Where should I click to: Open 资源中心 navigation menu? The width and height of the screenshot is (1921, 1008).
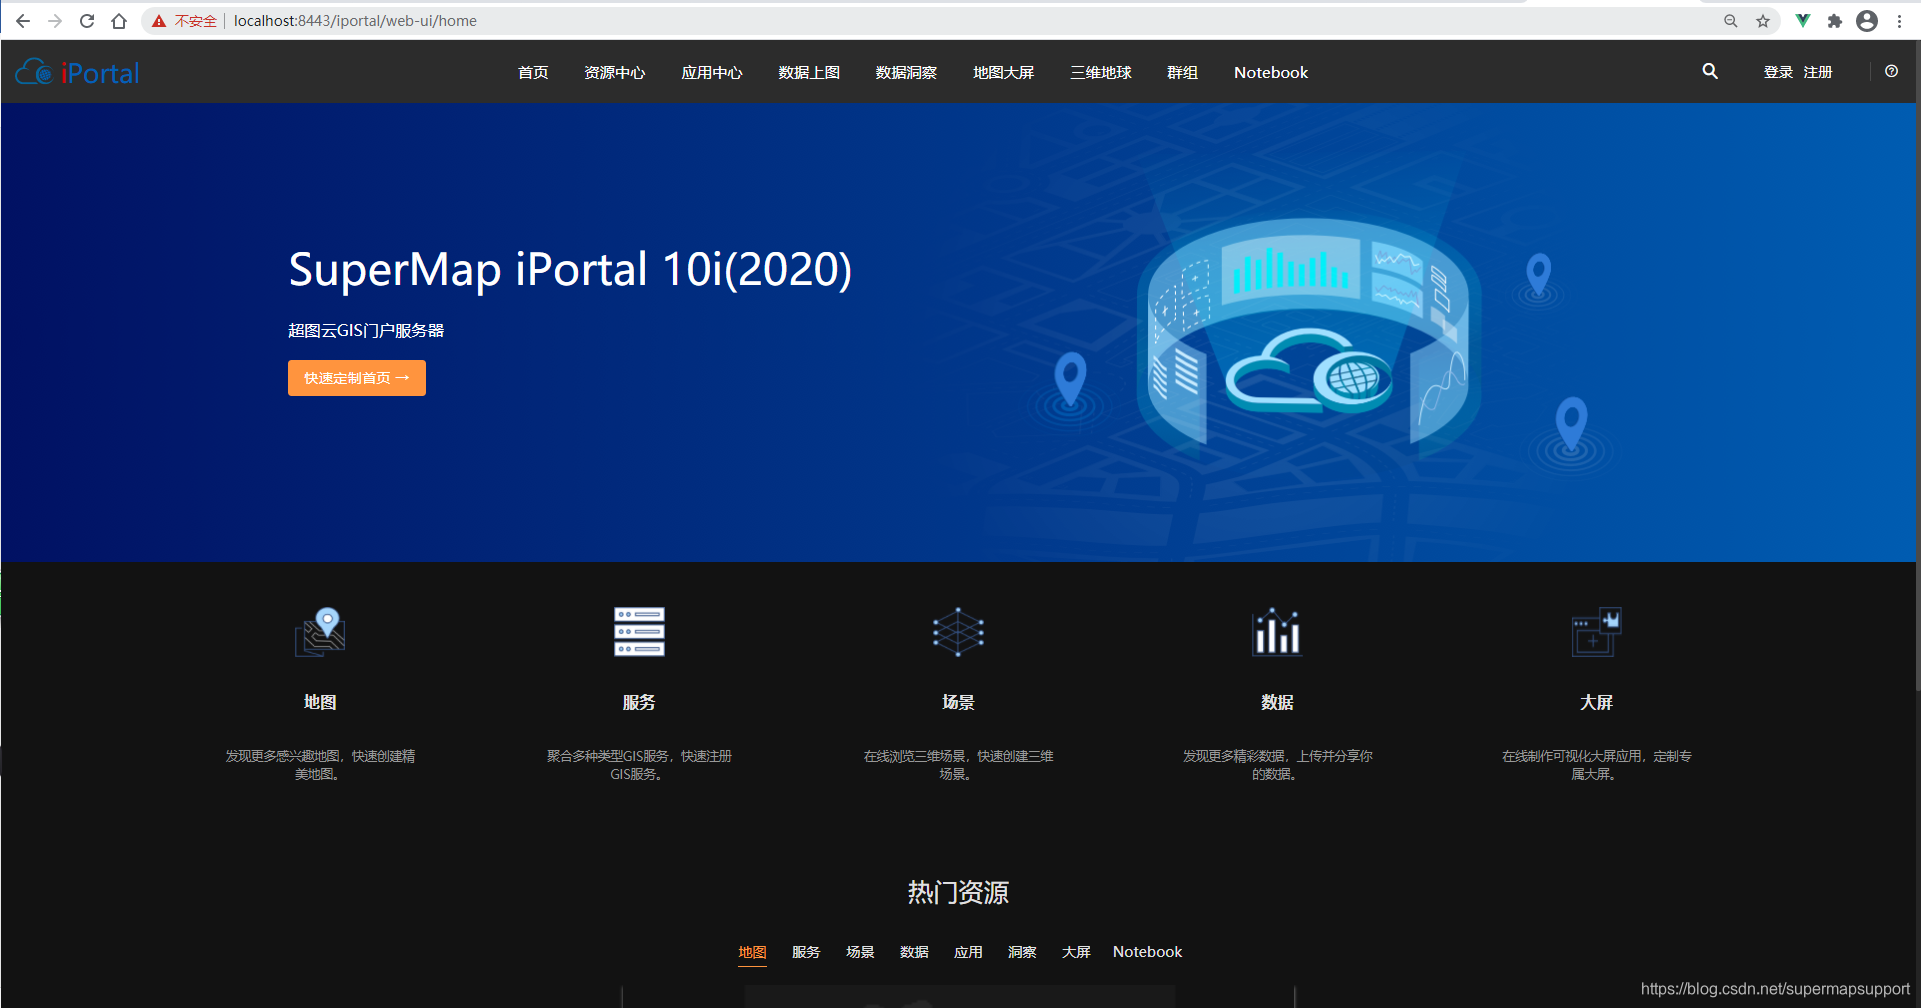(614, 72)
